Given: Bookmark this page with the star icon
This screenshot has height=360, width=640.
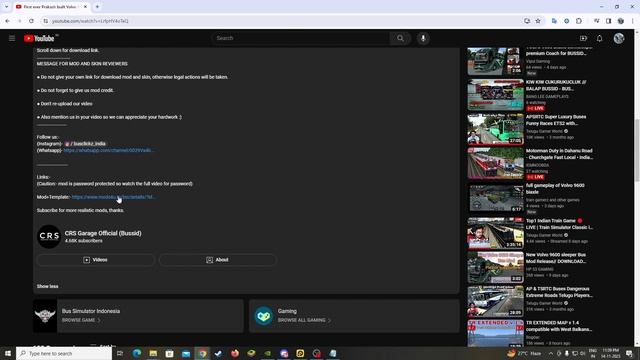Looking at the screenshot, I should [538, 21].
